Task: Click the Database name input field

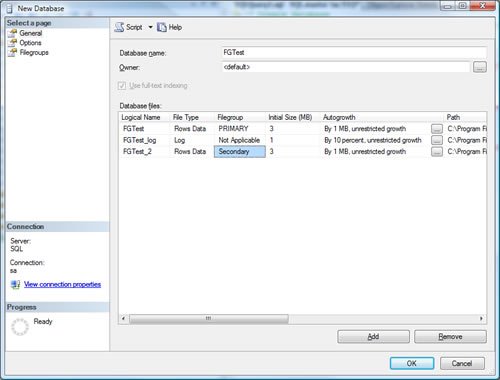Action: click(354, 52)
